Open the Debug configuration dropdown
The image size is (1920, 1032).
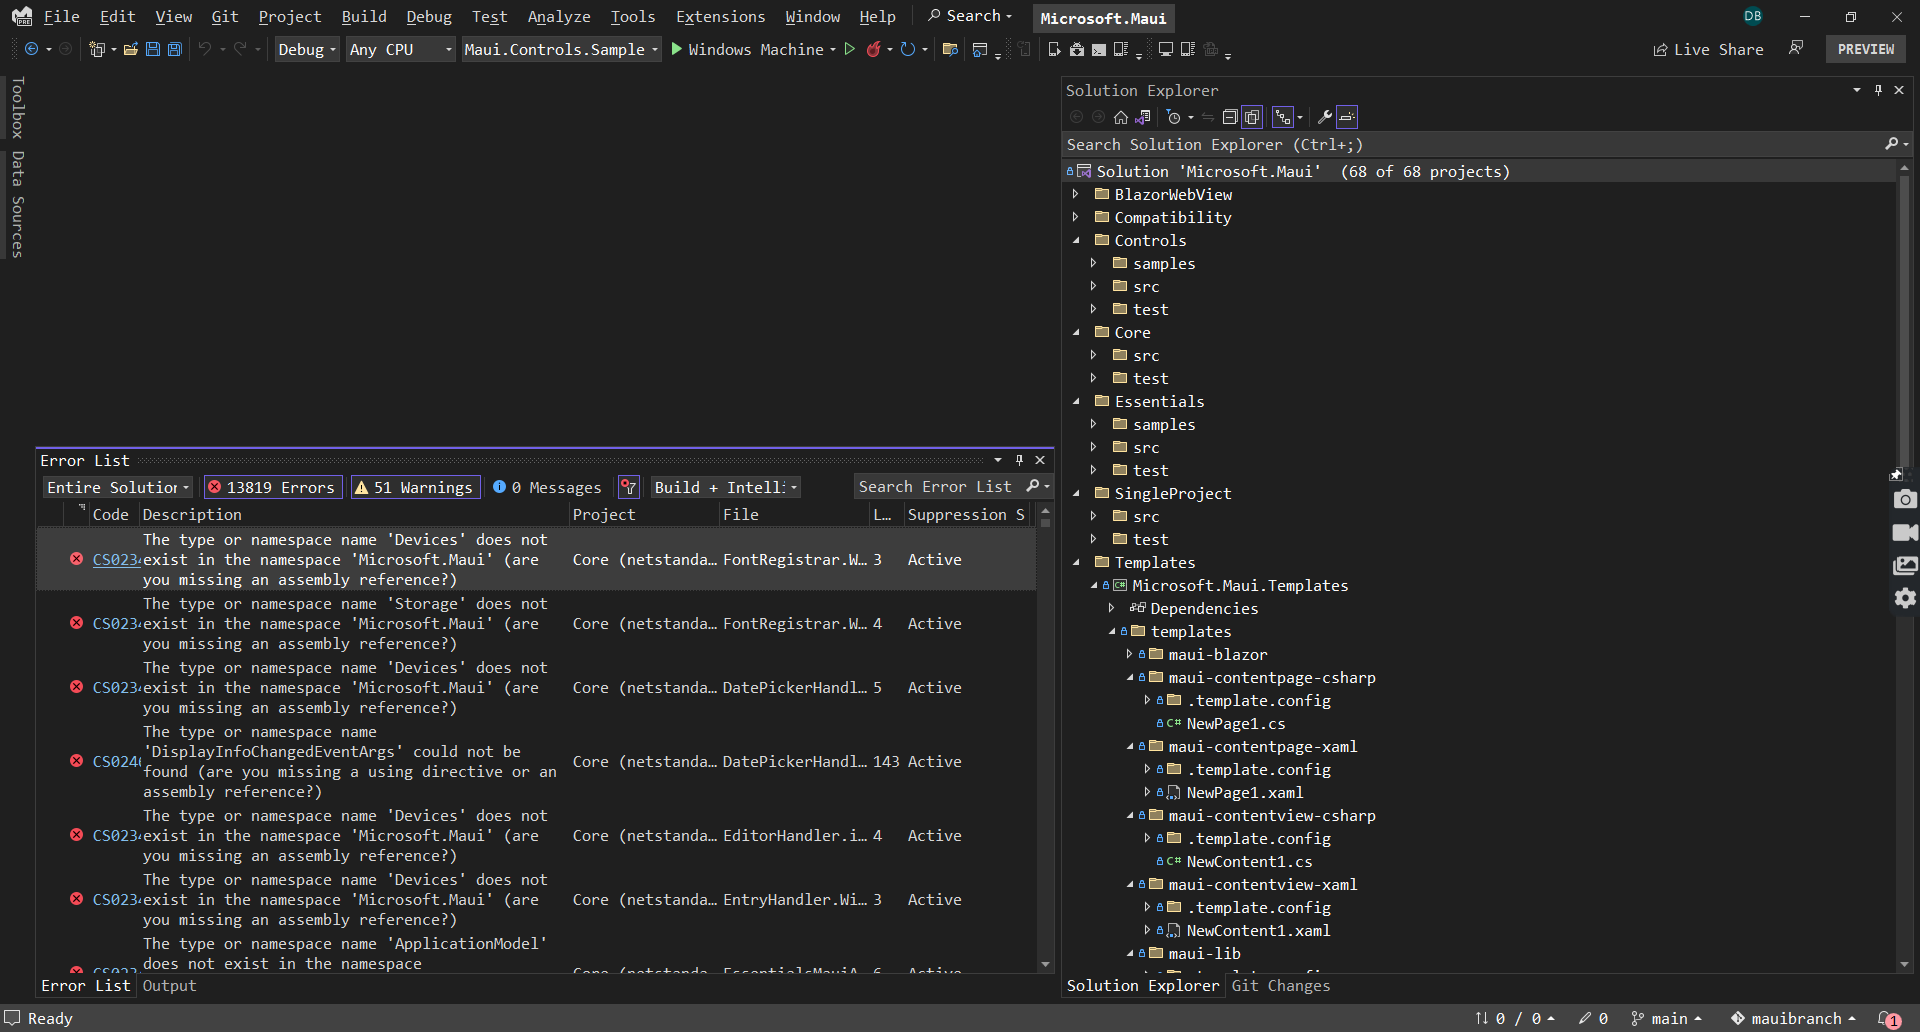click(x=307, y=49)
